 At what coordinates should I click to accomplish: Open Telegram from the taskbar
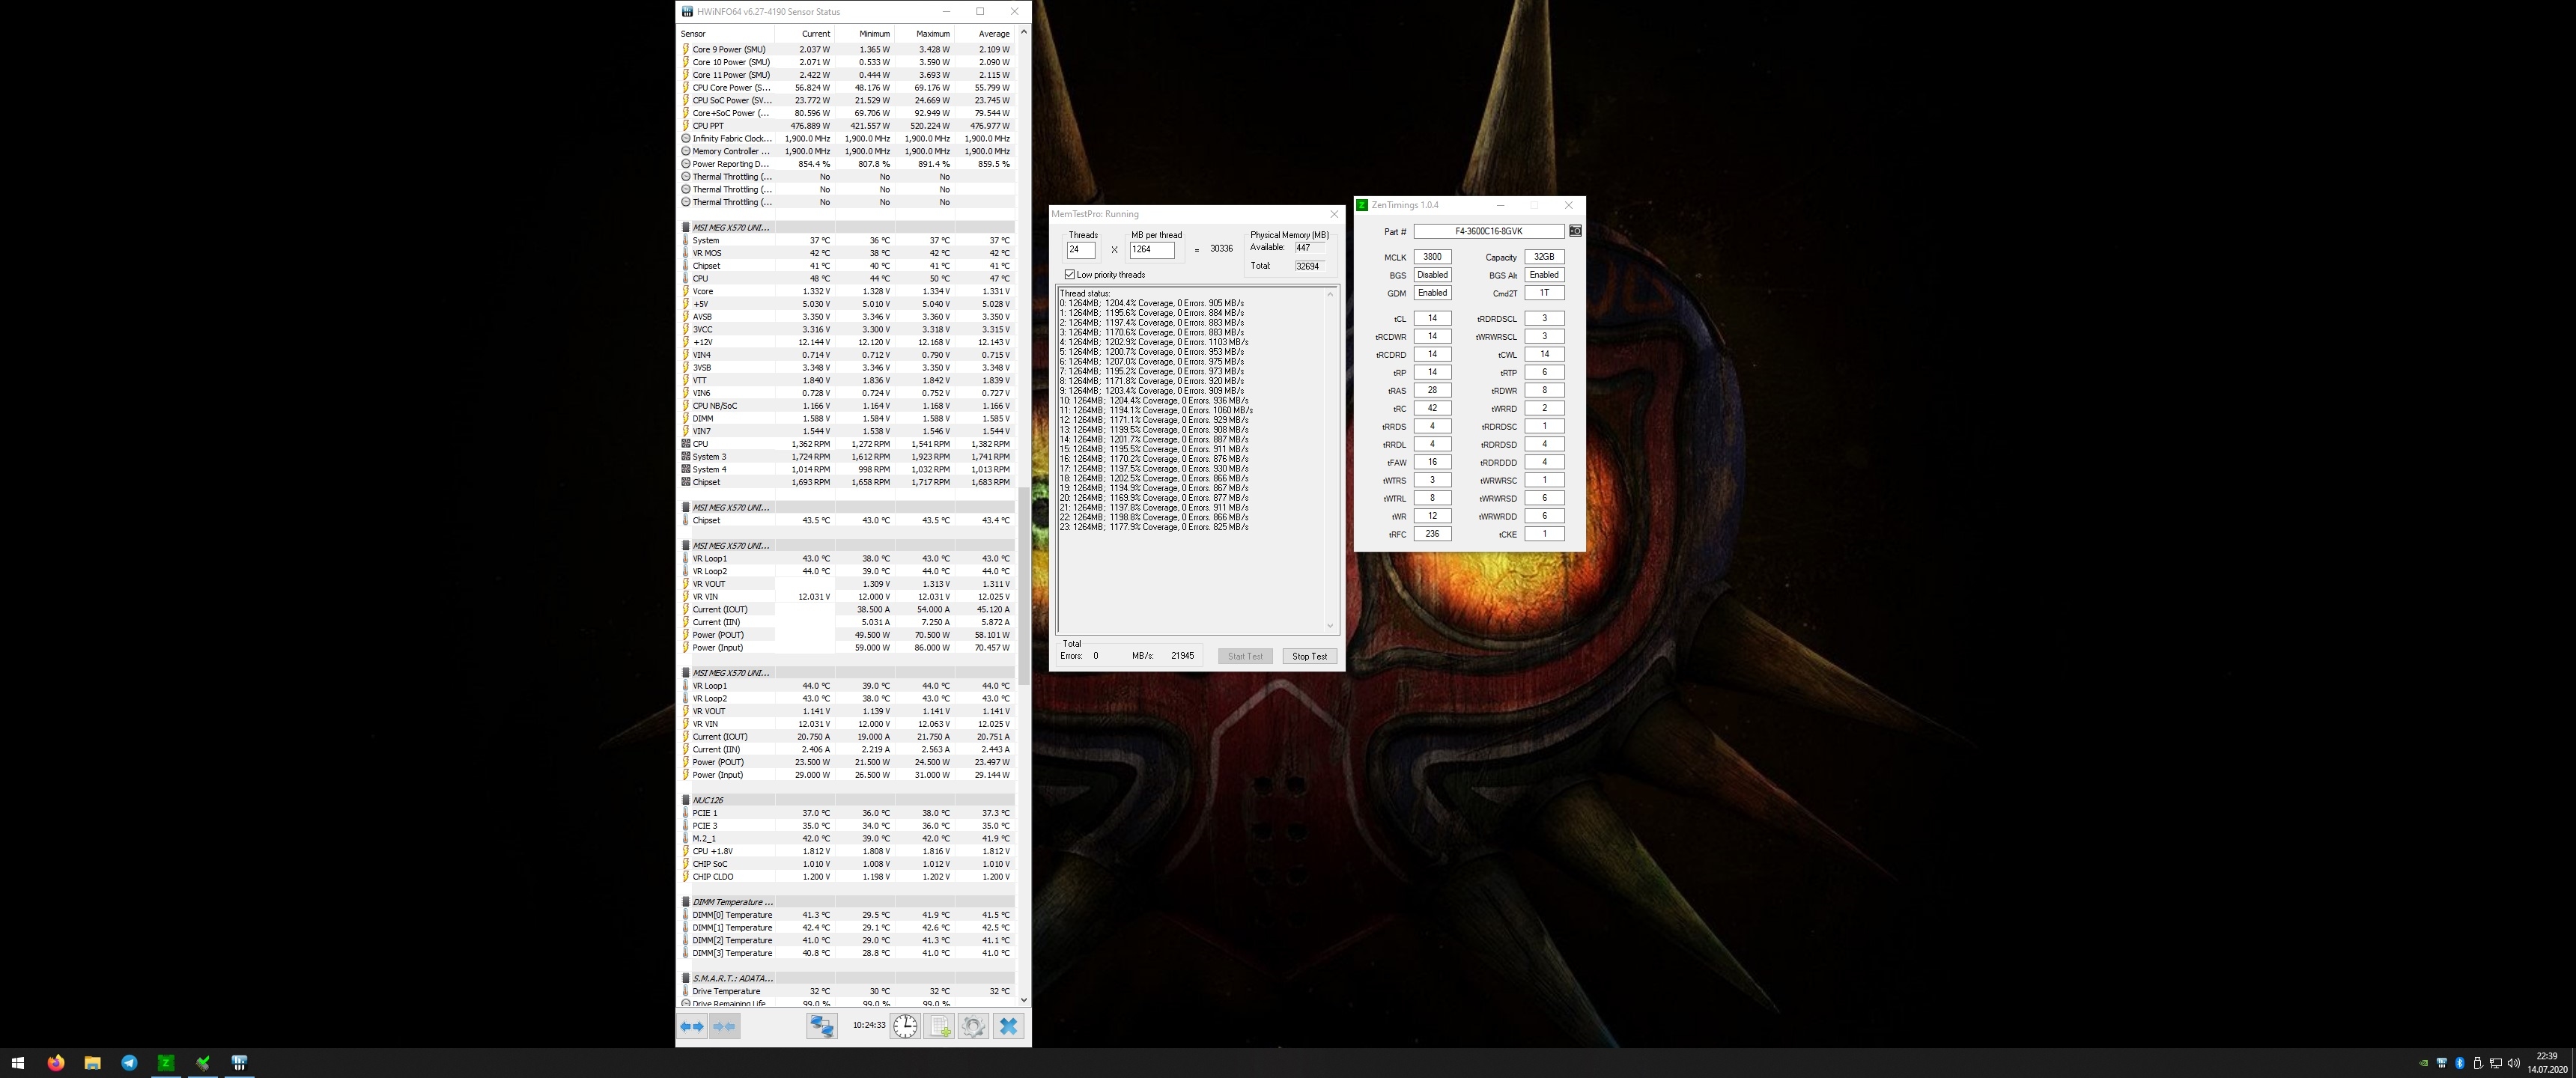(x=129, y=1063)
